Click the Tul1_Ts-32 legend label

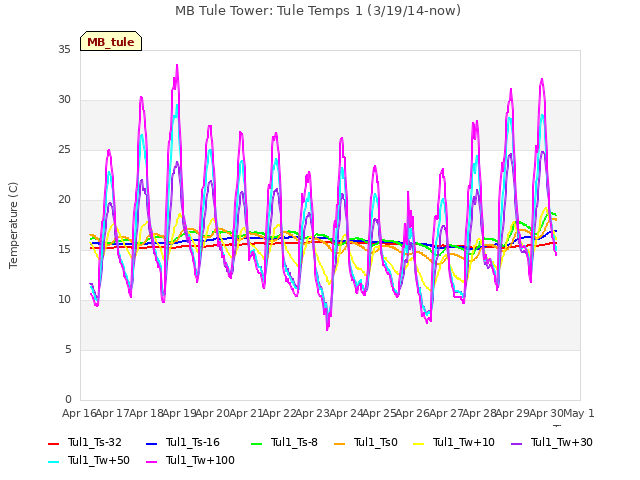tap(95, 442)
